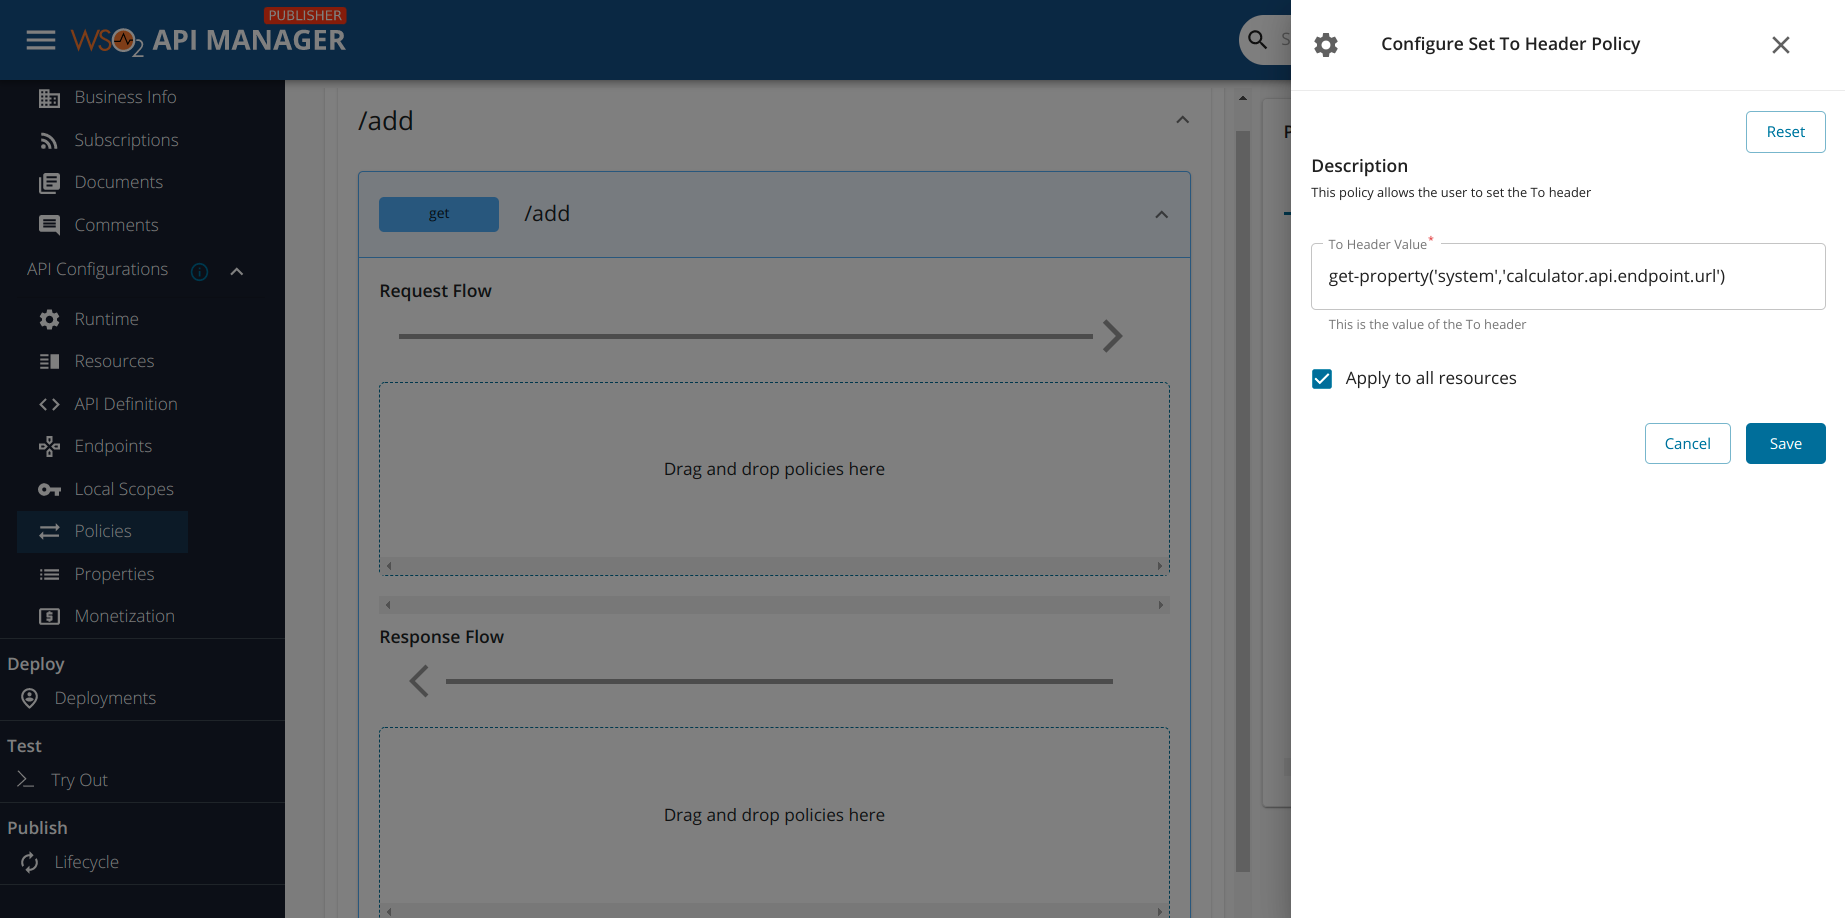Screen dimensions: 1845x918
Task: Click the Endpoints network icon
Action: (49, 446)
